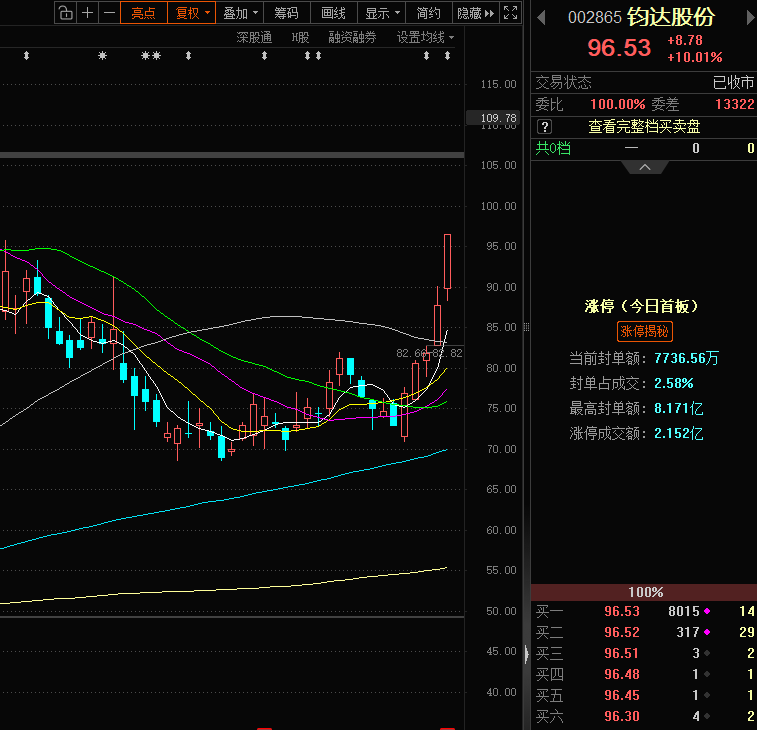Click the cyan long-term moving average line
This screenshot has width=757, height=730.
(222, 501)
